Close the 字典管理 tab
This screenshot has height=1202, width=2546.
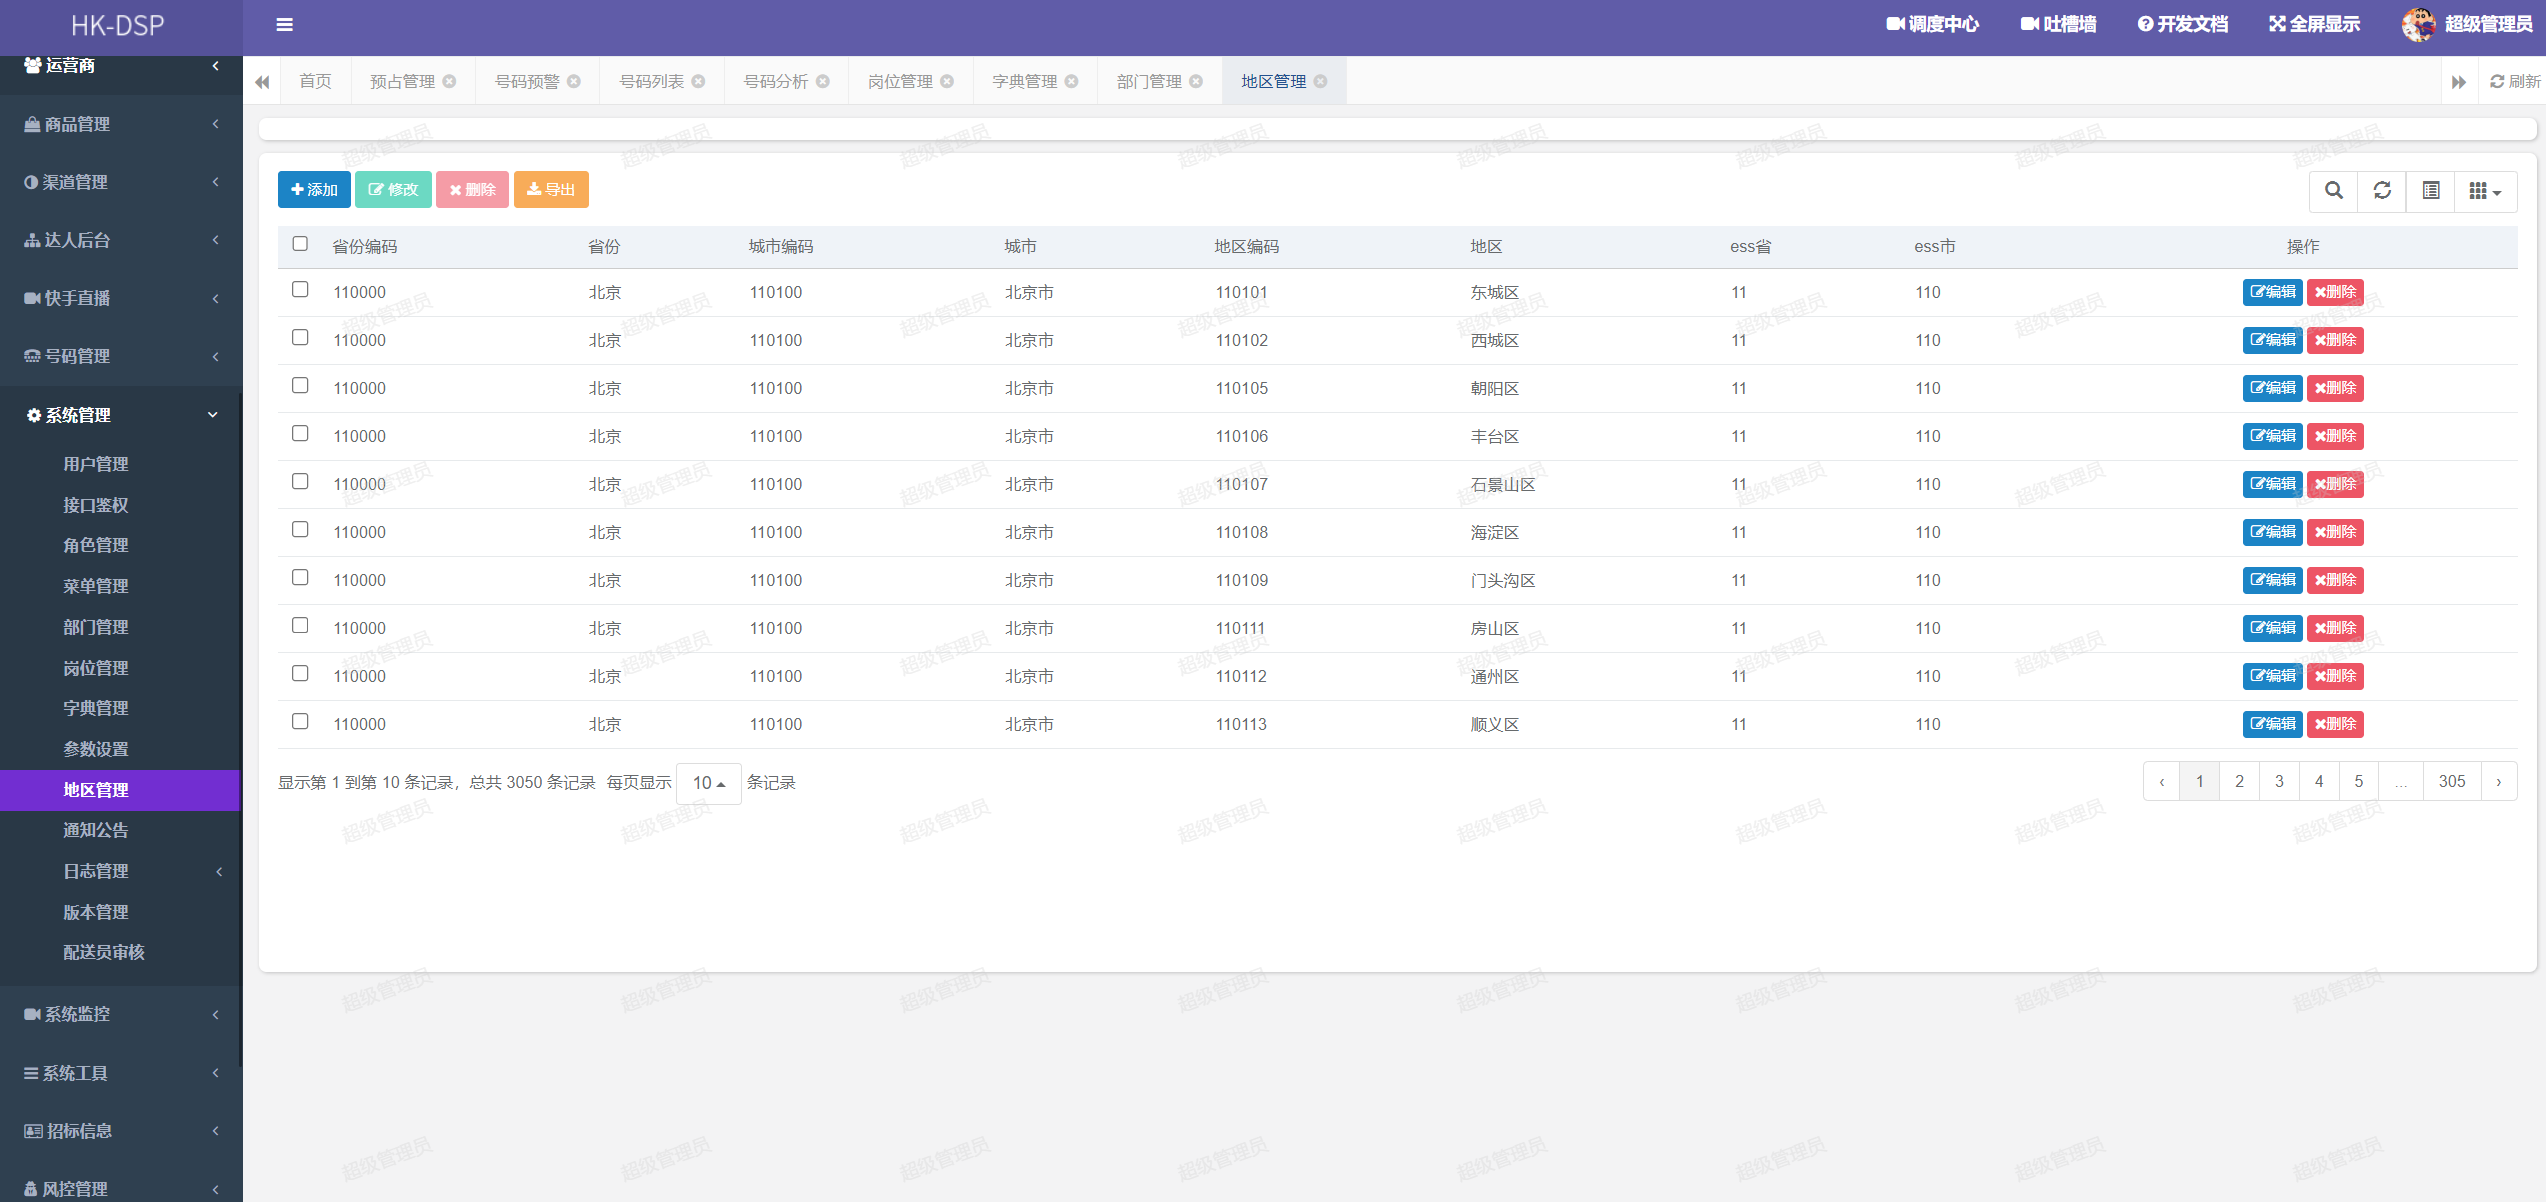coord(1072,82)
